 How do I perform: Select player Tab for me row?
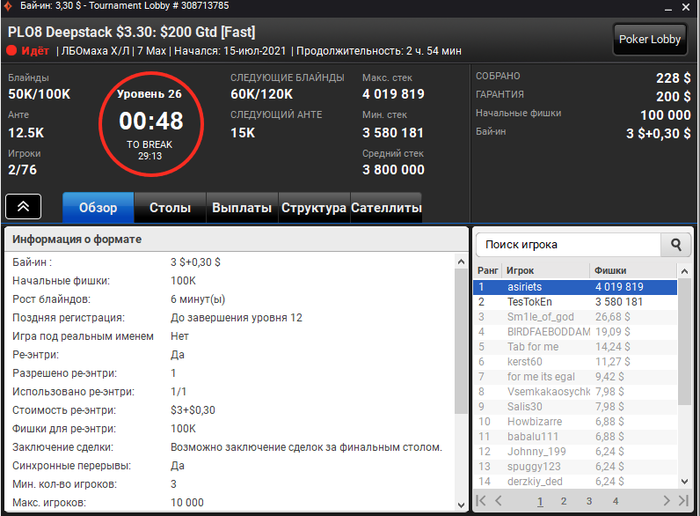click(575, 347)
